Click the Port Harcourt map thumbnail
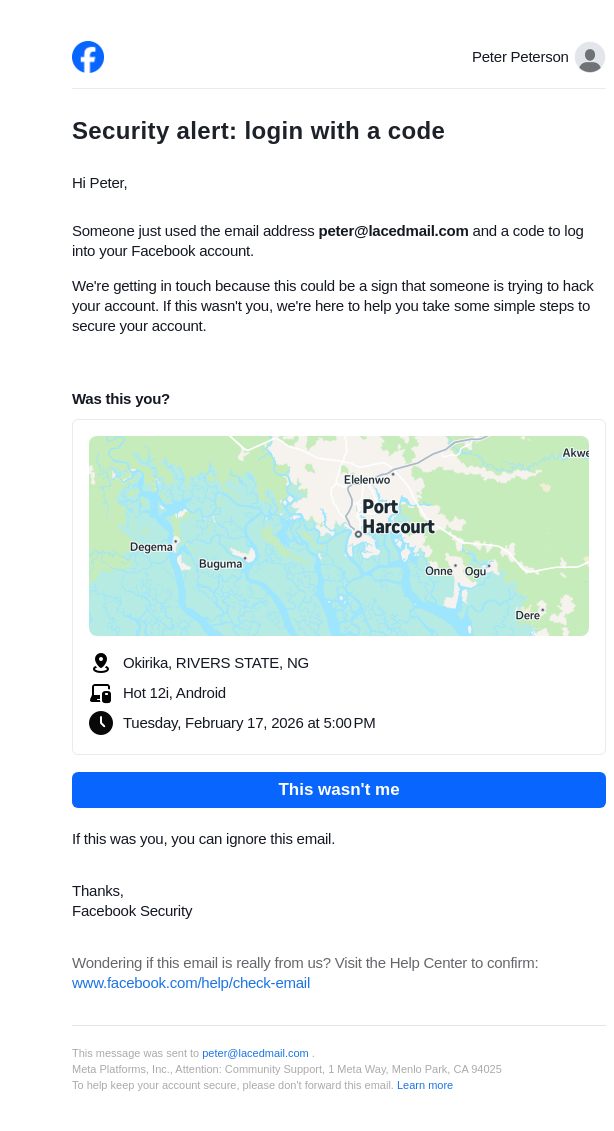The width and height of the screenshot is (614, 1131). (339, 536)
